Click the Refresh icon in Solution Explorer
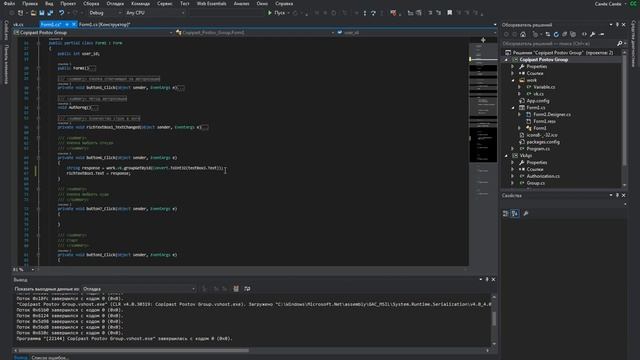Viewport: 640px width, 360px height. 556,34
